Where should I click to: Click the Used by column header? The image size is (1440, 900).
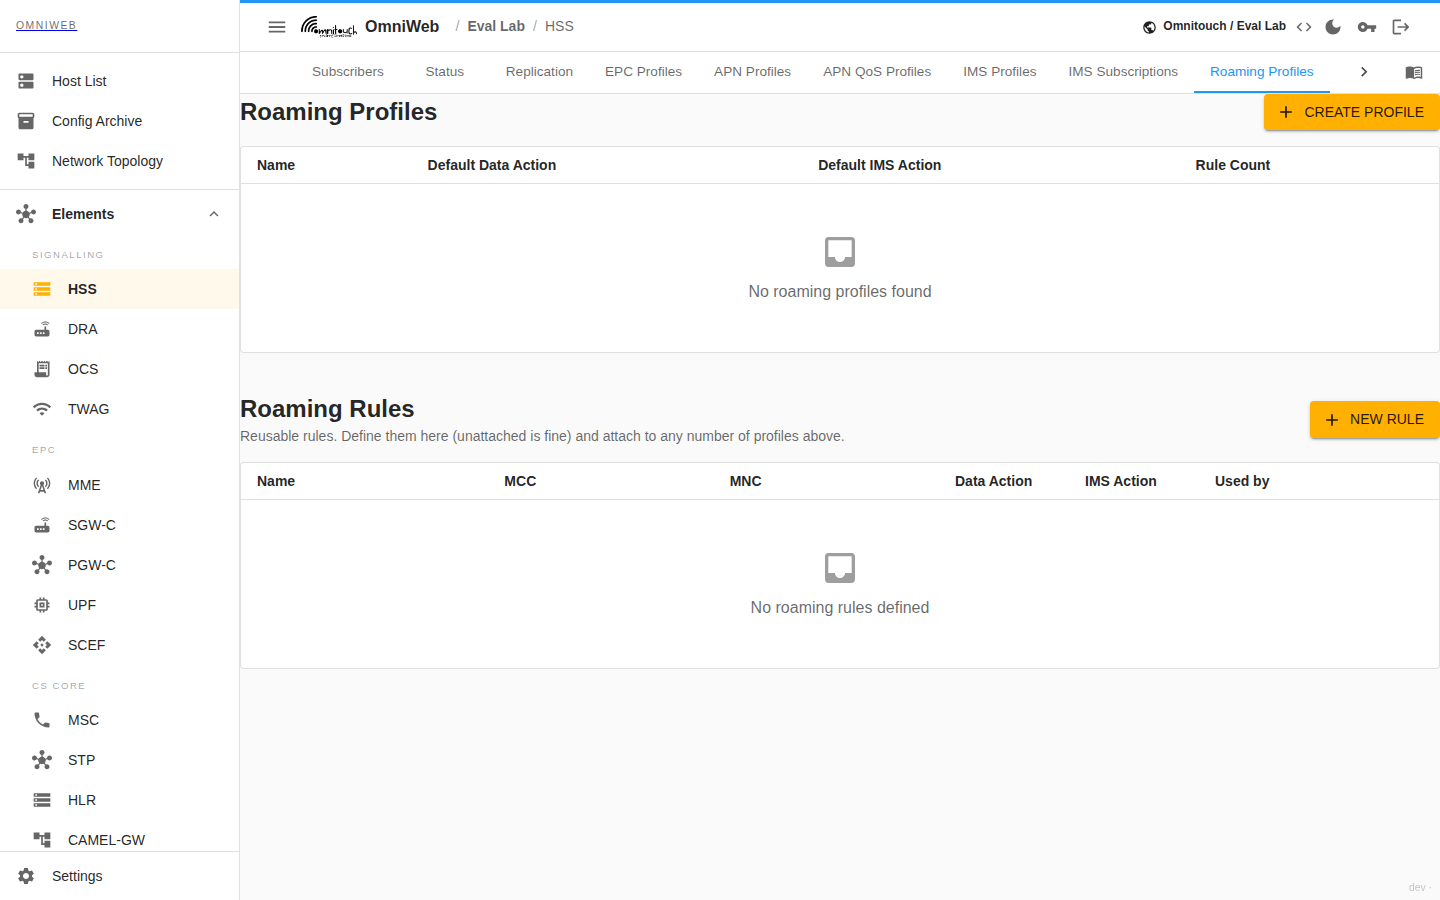(x=1242, y=481)
